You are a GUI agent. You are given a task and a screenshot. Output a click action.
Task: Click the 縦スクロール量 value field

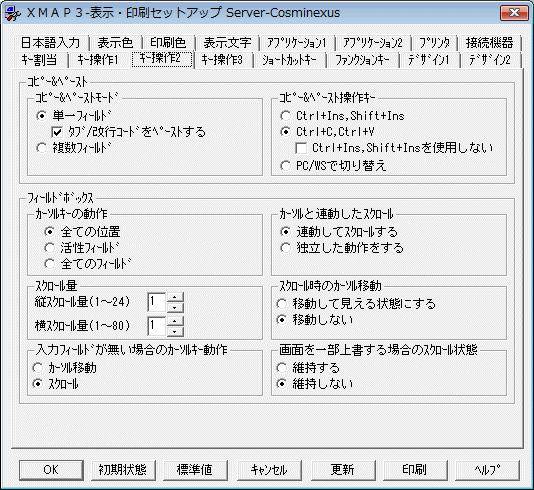point(156,302)
